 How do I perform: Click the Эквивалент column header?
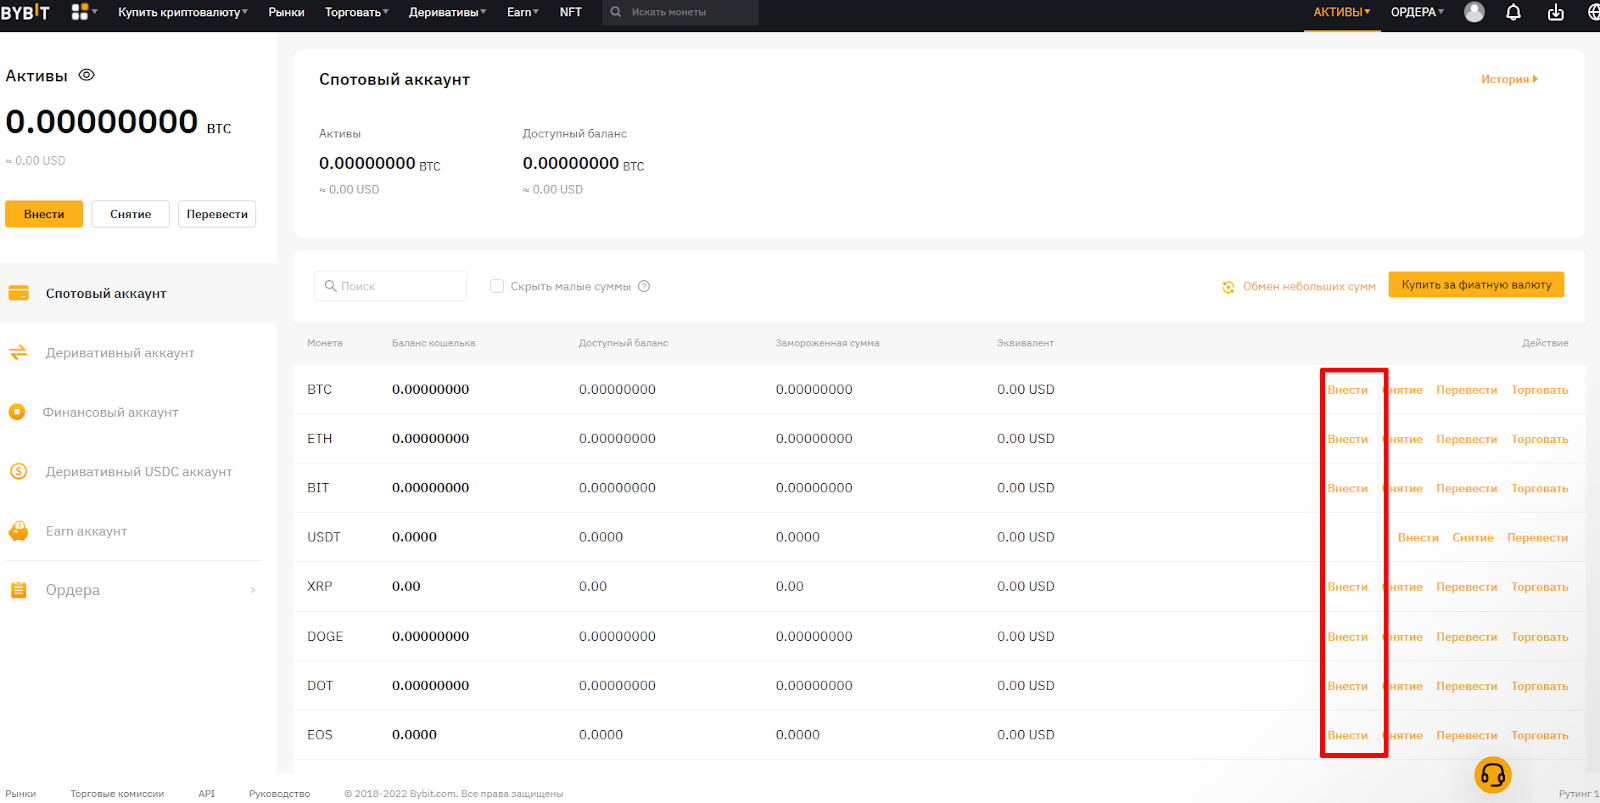tap(1025, 343)
